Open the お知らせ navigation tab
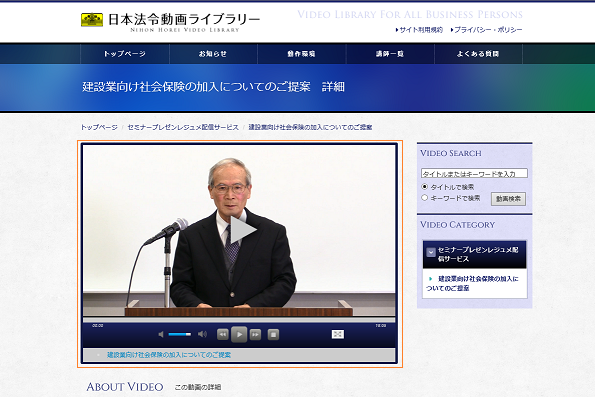 (213, 54)
